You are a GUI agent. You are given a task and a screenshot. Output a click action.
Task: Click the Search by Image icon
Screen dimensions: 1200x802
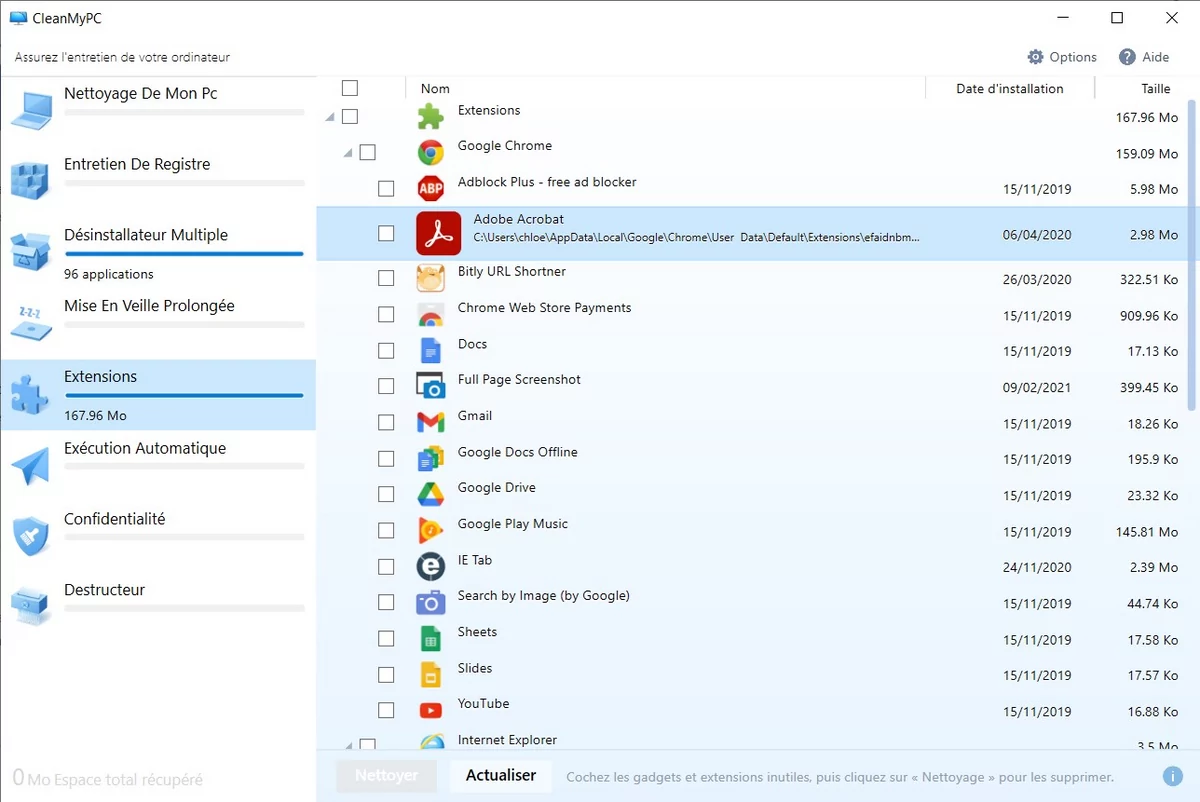point(431,602)
